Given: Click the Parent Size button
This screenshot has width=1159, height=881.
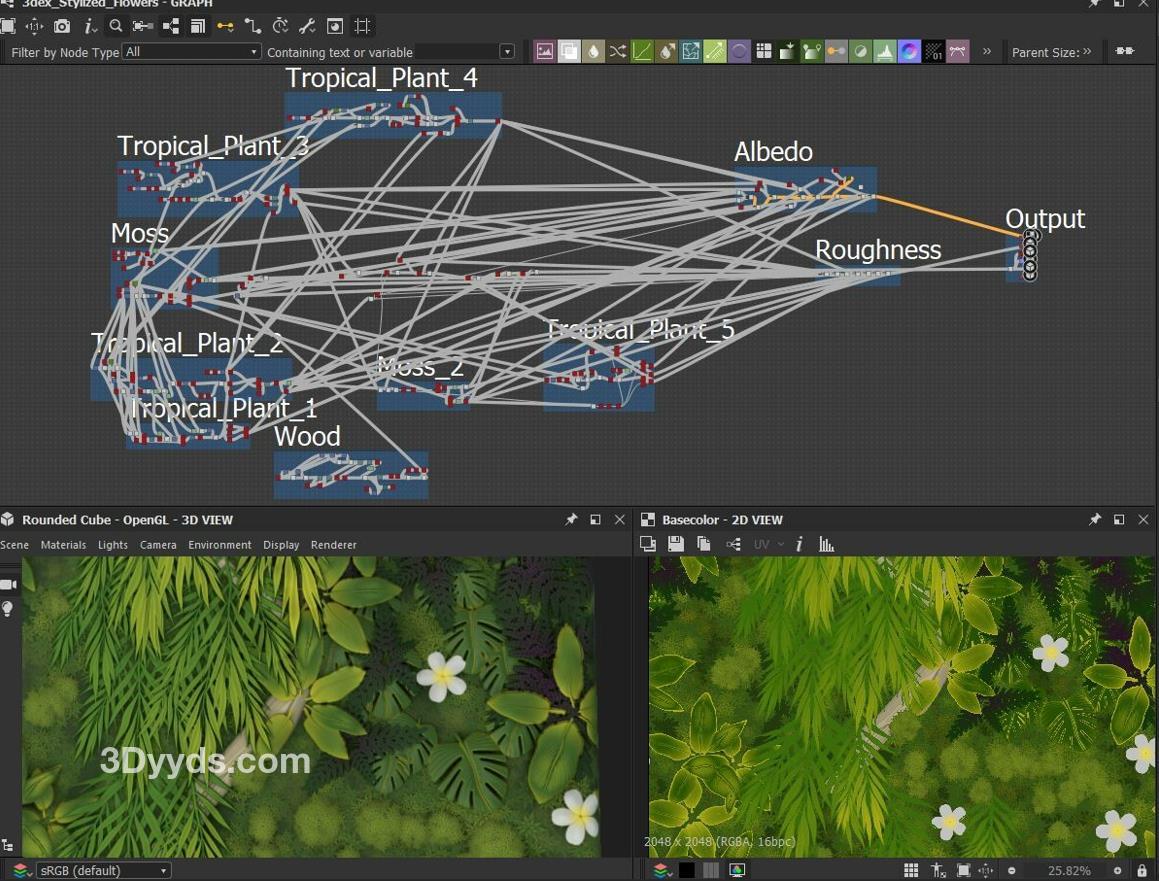Looking at the screenshot, I should point(1051,52).
